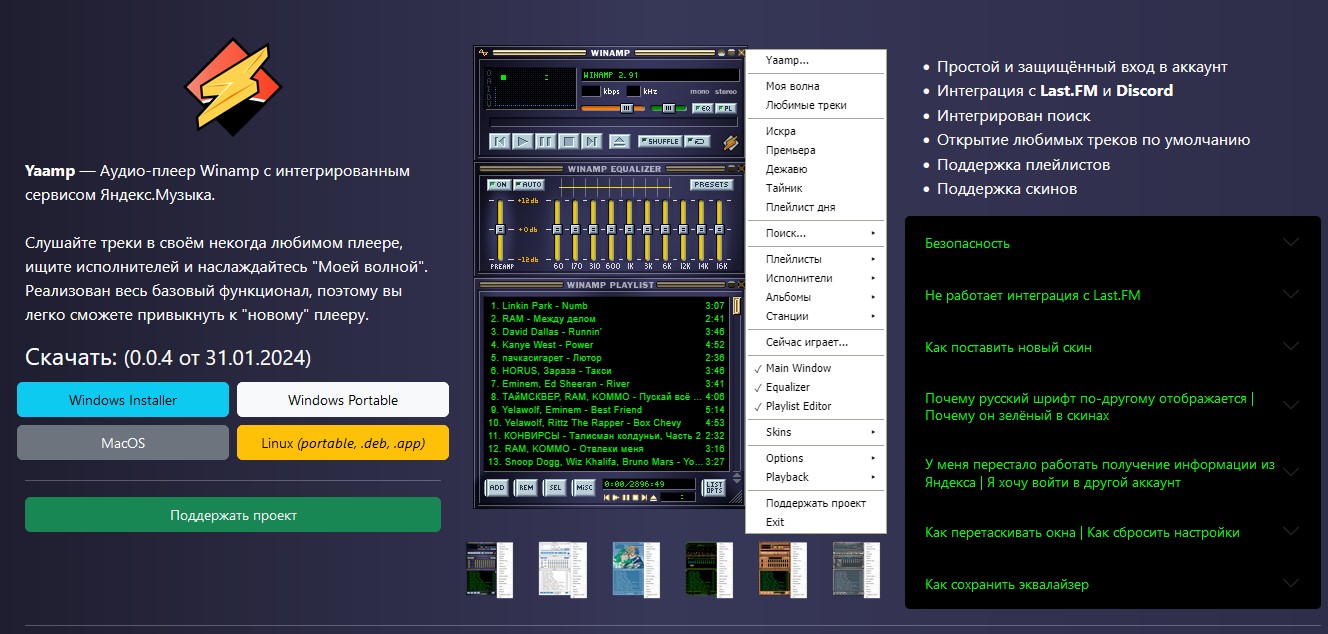This screenshot has height=634, width=1328.
Task: Expand 'Как поставить новый скин' section
Action: [x=1113, y=347]
